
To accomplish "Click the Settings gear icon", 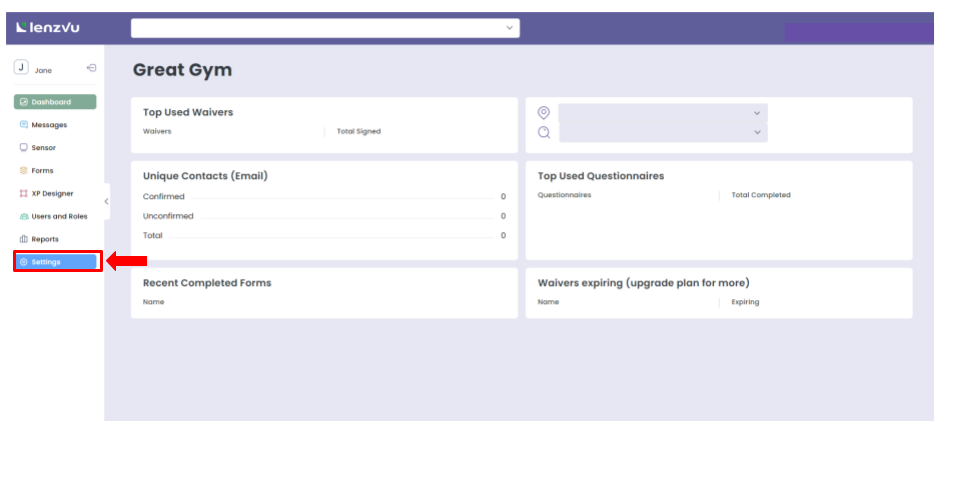I will click(24, 262).
